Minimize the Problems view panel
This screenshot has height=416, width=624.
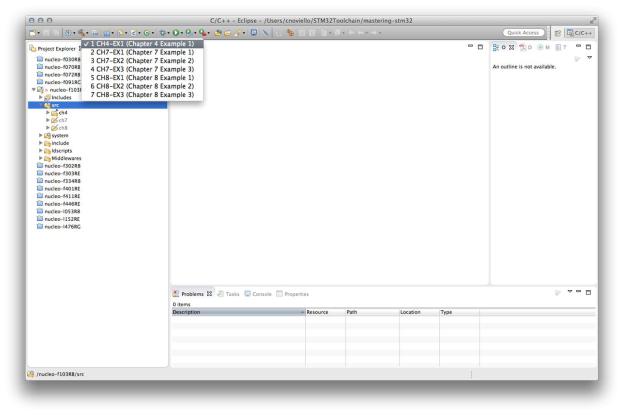(x=578, y=292)
